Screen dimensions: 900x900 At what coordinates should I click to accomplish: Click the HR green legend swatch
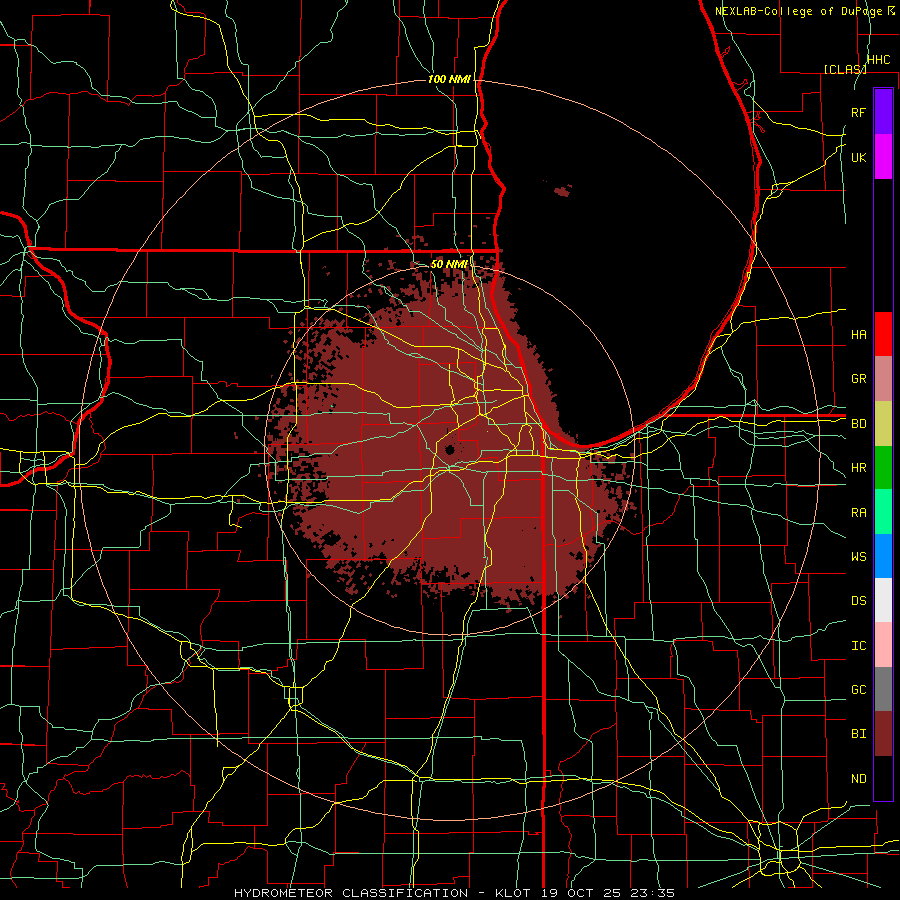click(883, 468)
